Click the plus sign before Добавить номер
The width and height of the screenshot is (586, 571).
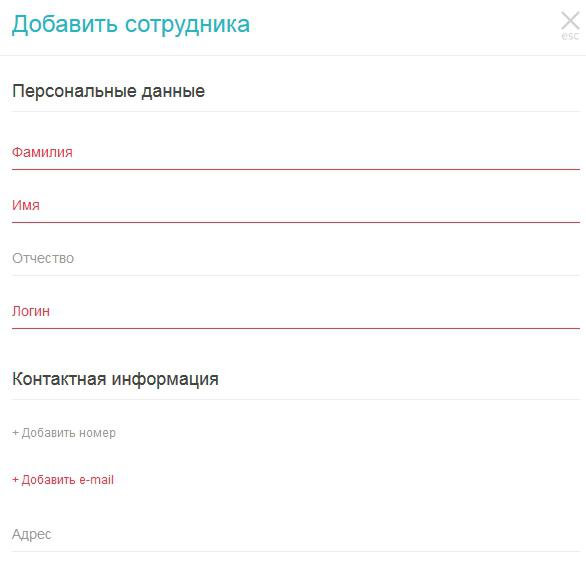[15, 433]
